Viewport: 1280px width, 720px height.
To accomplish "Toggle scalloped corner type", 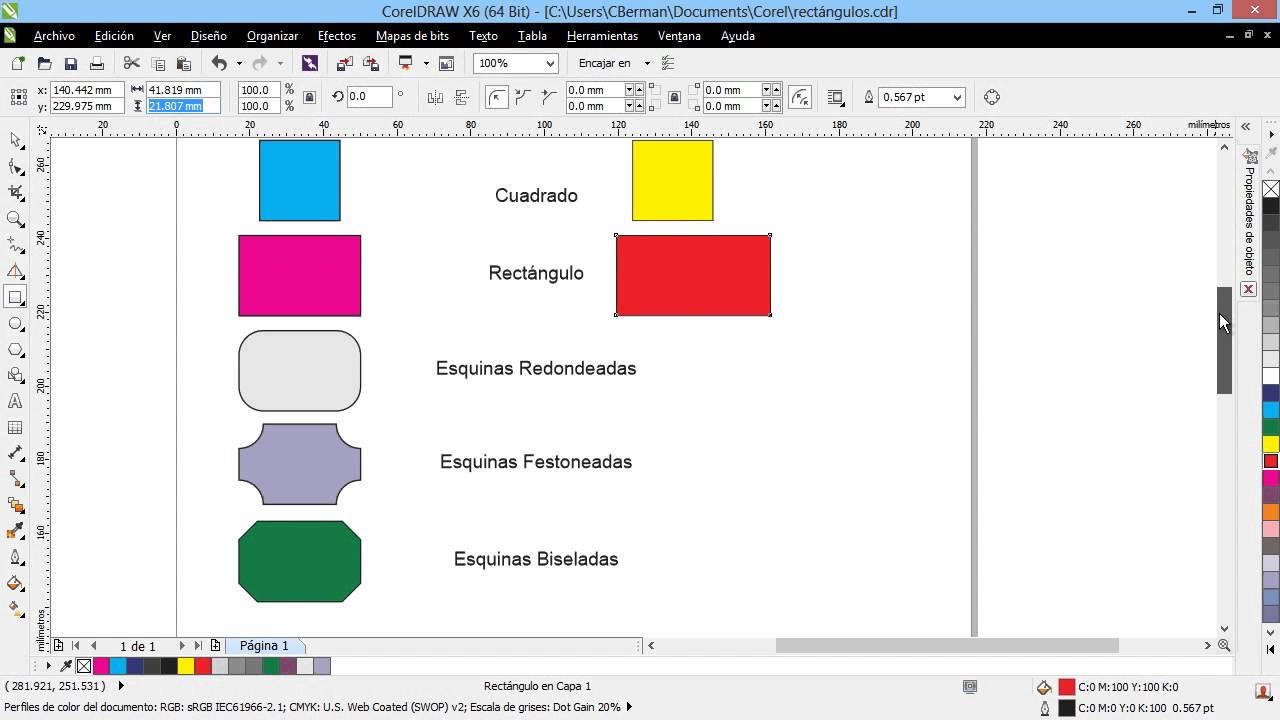I will click(522, 97).
